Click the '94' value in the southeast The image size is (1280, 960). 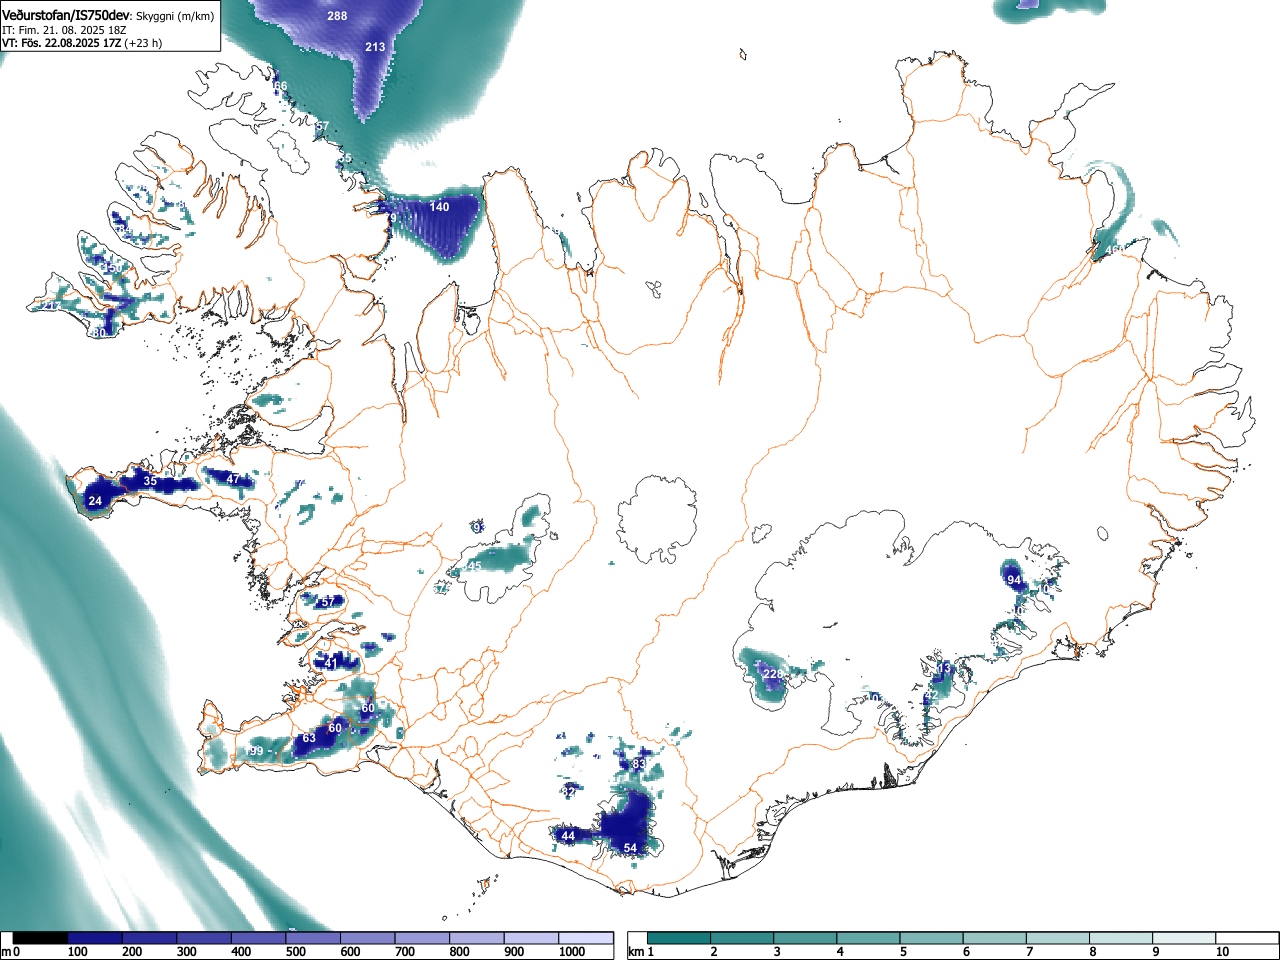(1014, 580)
